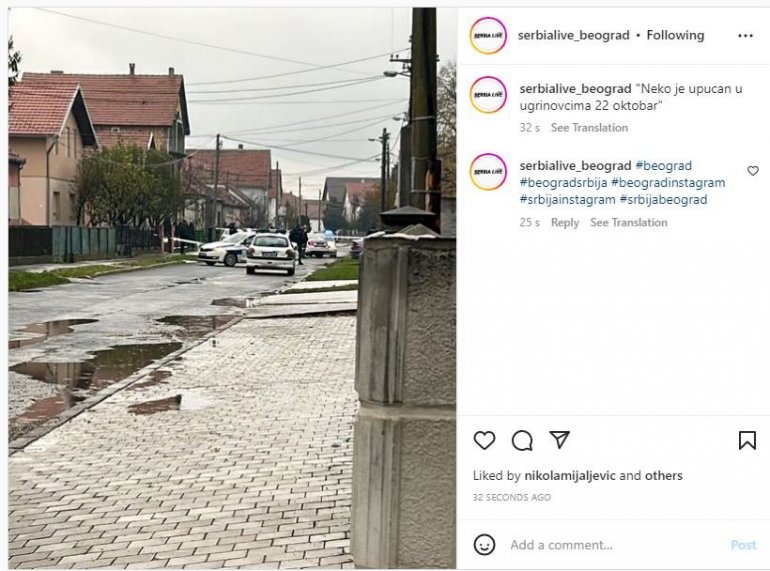Open the #beogradinstagram hashtag

tap(668, 183)
